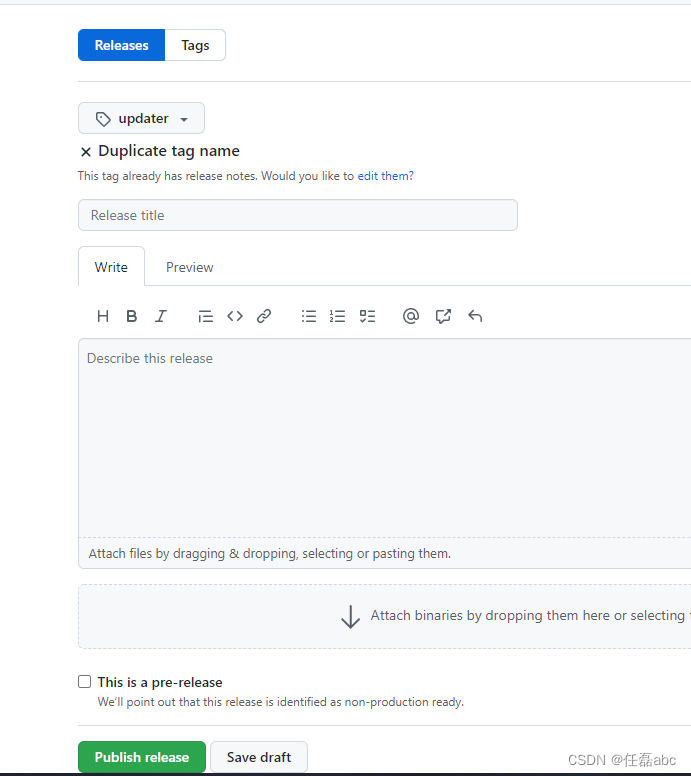Add a task list

click(367, 316)
